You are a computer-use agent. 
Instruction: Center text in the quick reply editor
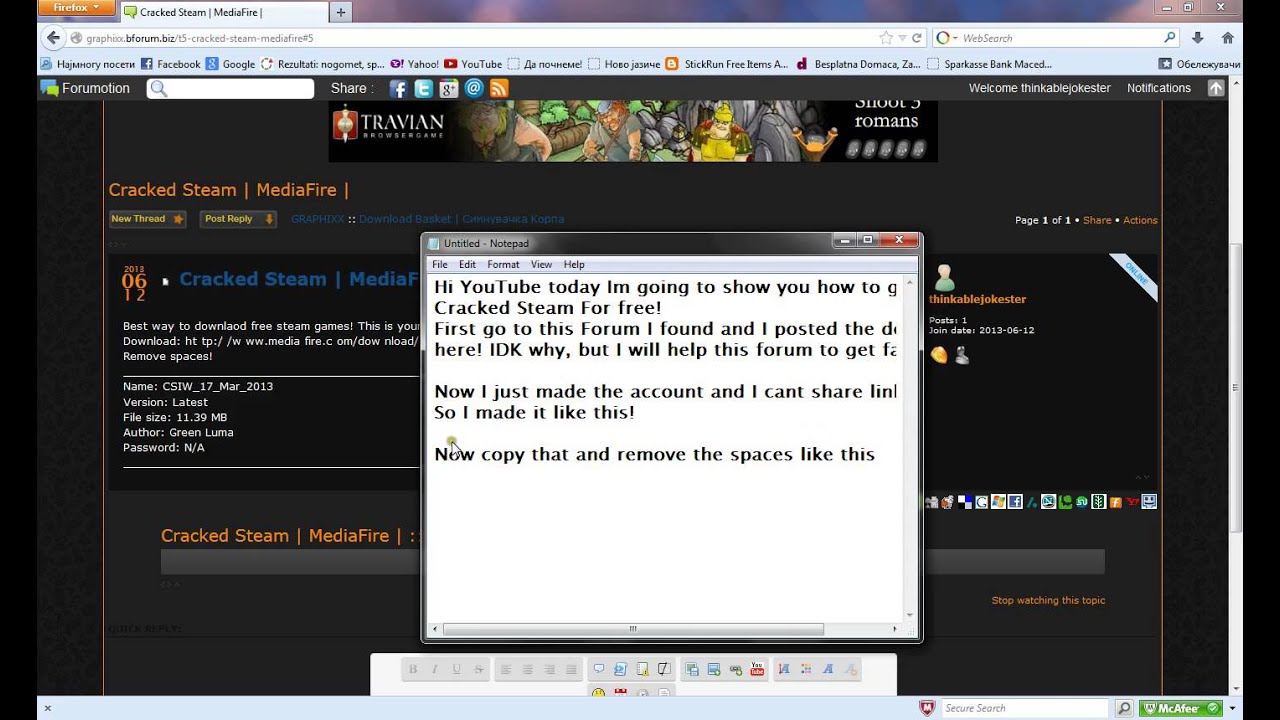(x=528, y=669)
